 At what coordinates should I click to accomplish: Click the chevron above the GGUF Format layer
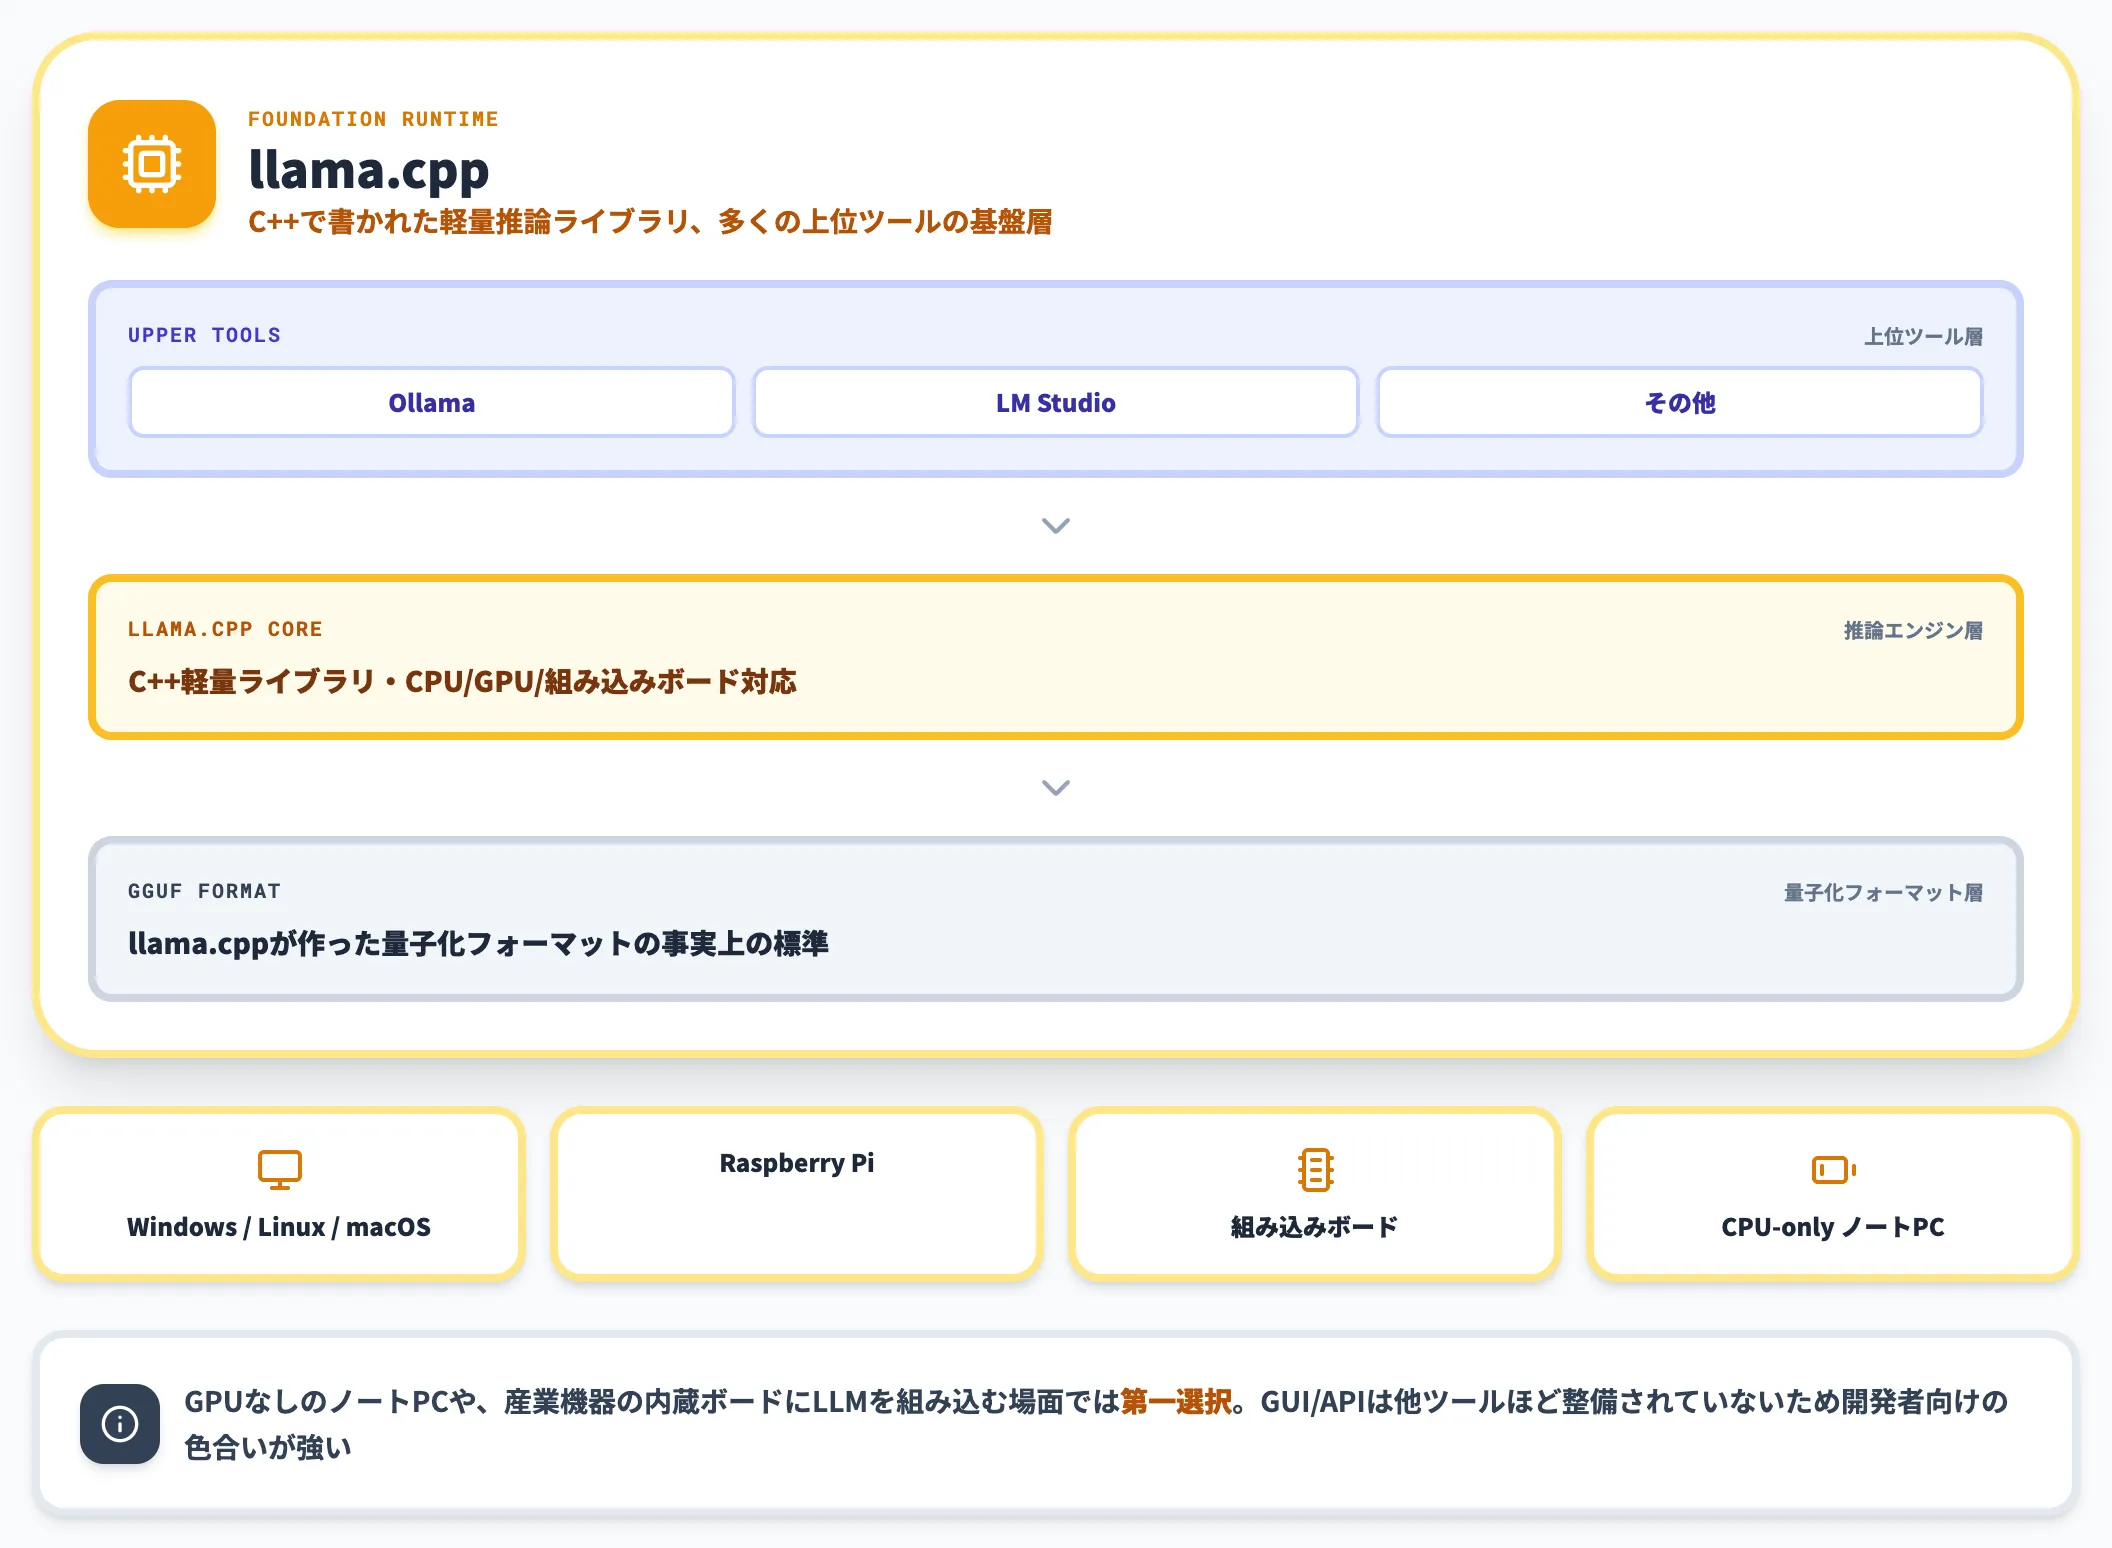[x=1056, y=788]
